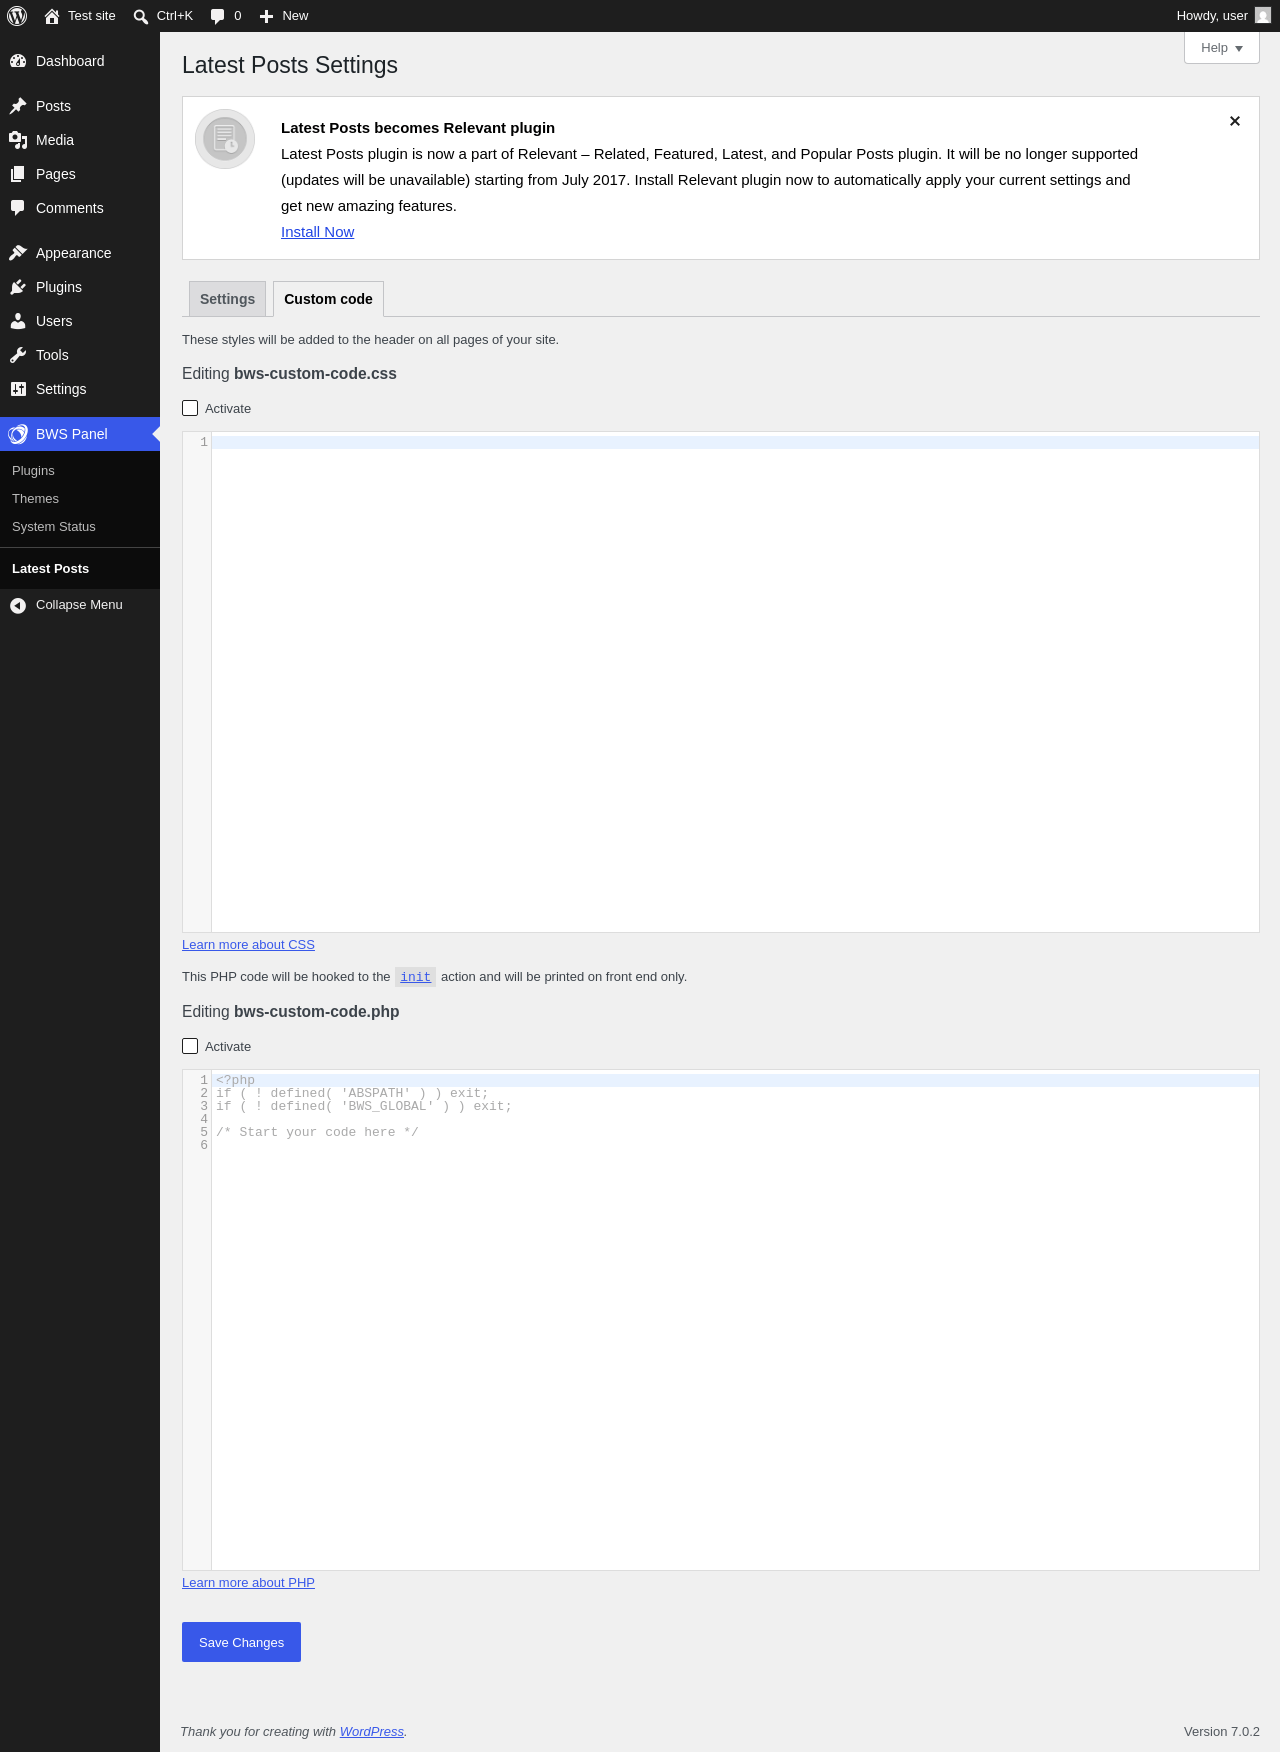The image size is (1280, 1752).
Task: Enable Activate checkbox for bws-custom-code.css
Action: (x=190, y=408)
